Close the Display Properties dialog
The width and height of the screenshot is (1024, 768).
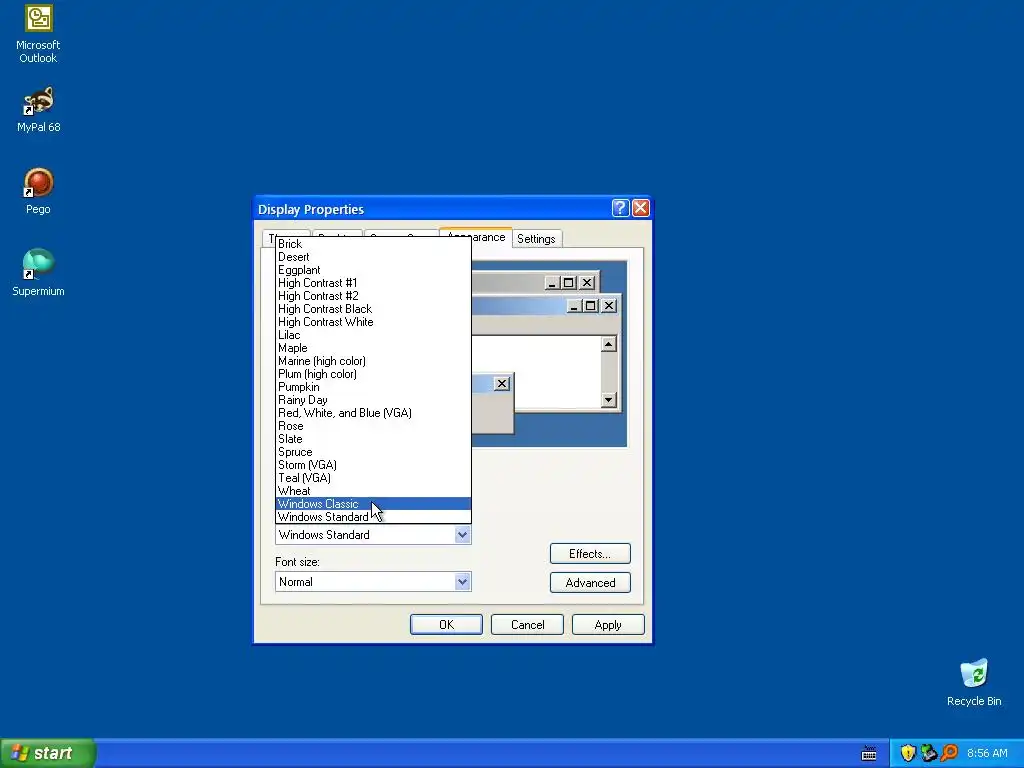point(641,208)
